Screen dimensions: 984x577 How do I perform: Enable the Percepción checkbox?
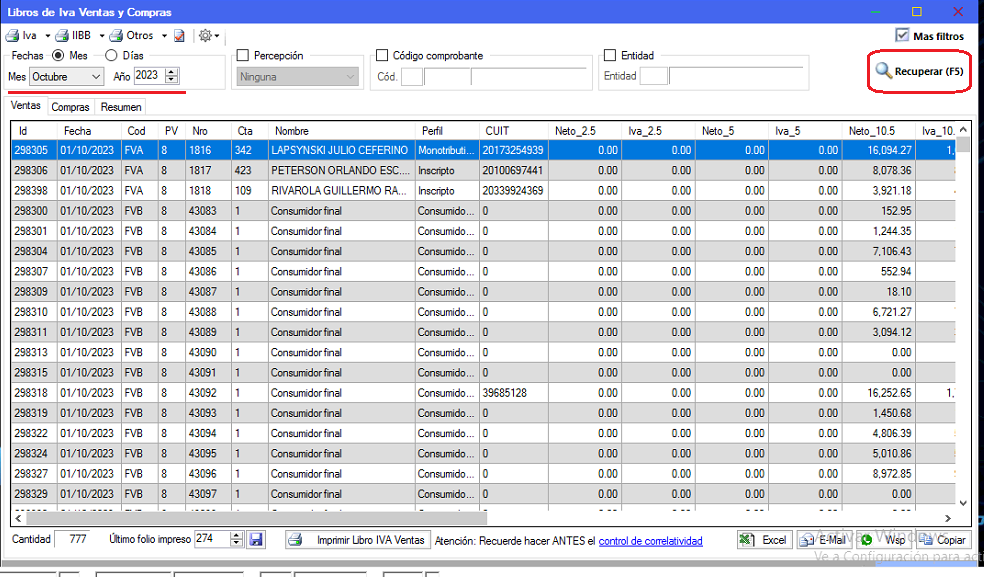[242, 56]
